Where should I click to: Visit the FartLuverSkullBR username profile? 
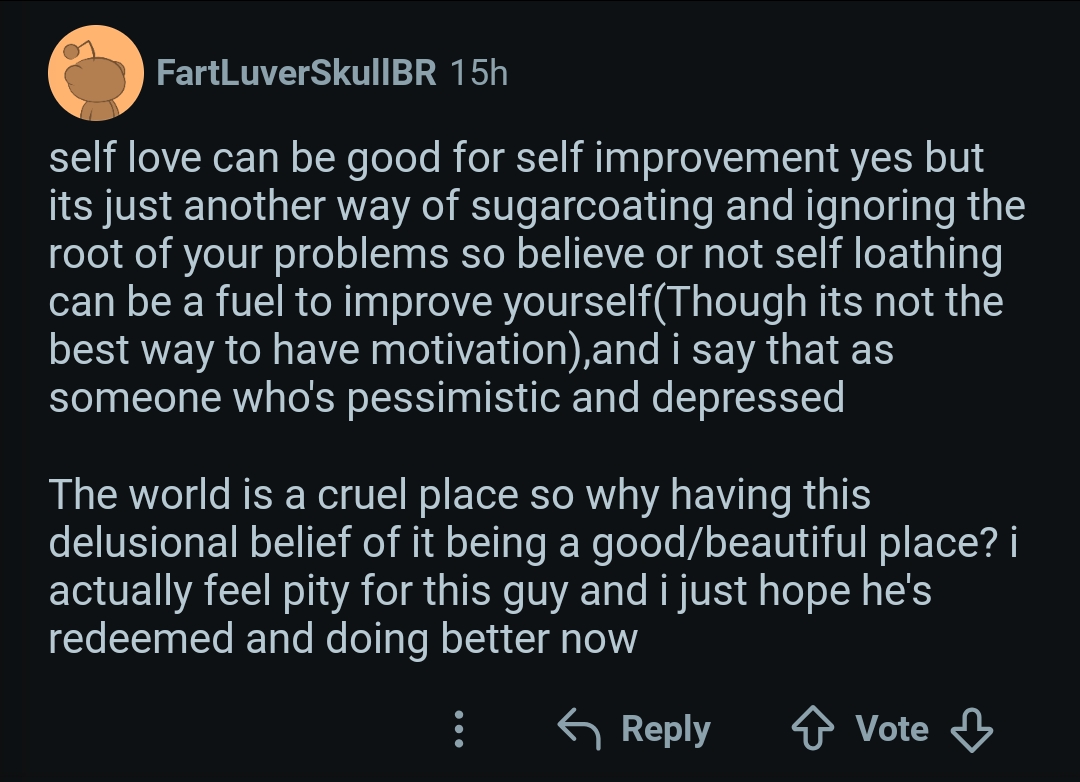pyautogui.click(x=297, y=73)
